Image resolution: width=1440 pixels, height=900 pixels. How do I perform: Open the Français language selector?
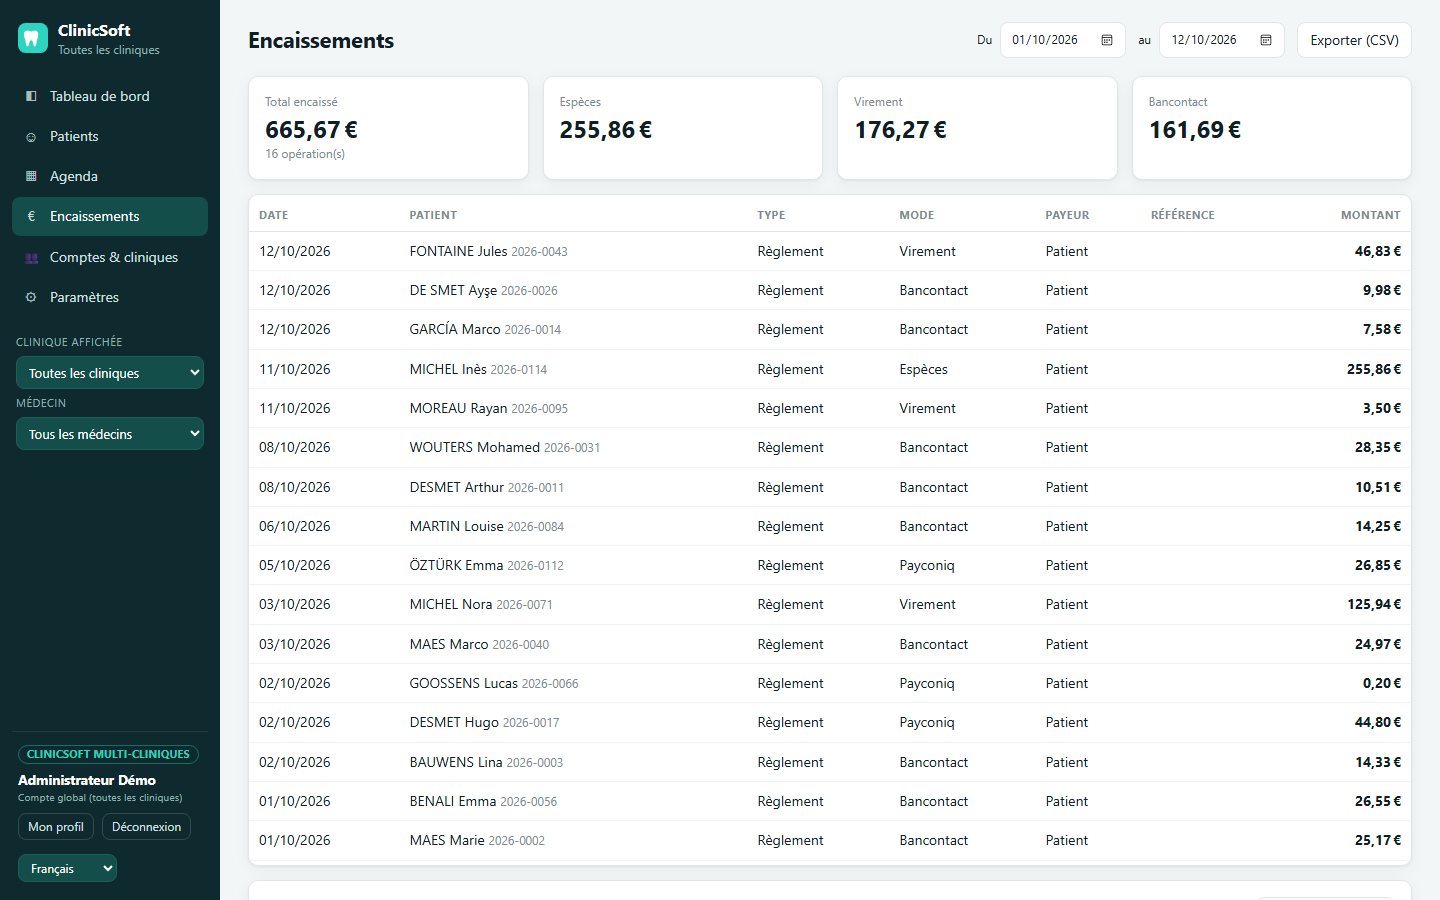click(x=67, y=868)
